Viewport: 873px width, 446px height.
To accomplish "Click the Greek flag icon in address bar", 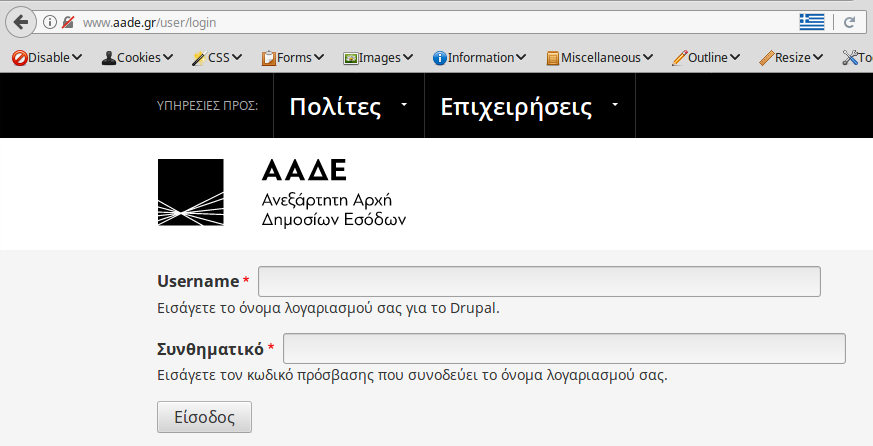I will pyautogui.click(x=812, y=22).
